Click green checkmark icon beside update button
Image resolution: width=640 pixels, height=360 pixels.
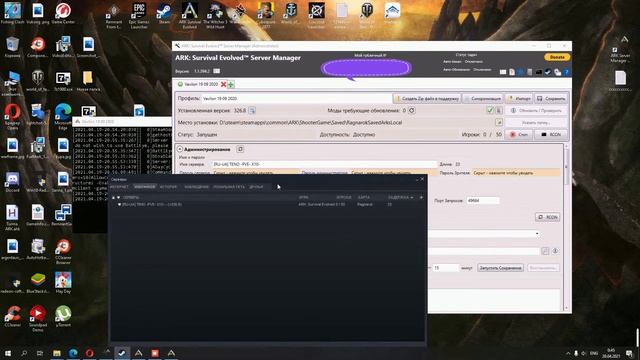coord(490,110)
